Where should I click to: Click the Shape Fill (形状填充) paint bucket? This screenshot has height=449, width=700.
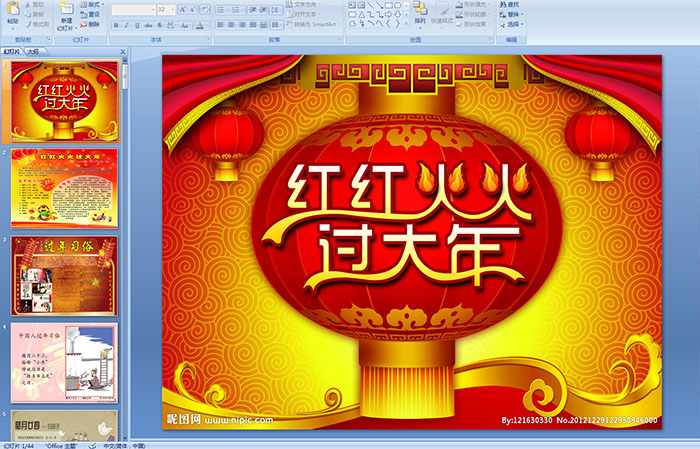click(459, 4)
